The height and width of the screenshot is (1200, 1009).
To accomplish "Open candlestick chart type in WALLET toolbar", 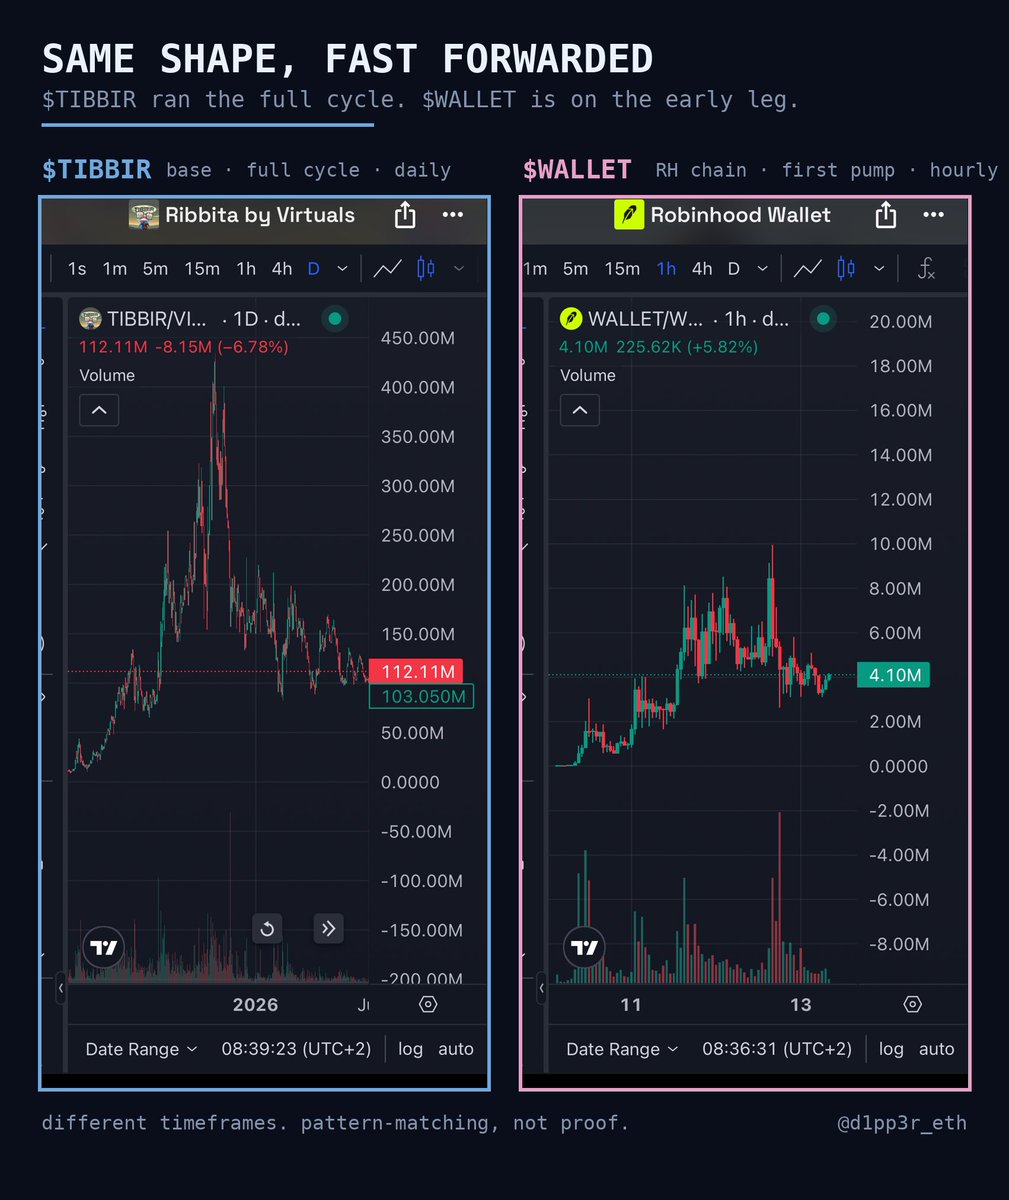I will coord(846,268).
